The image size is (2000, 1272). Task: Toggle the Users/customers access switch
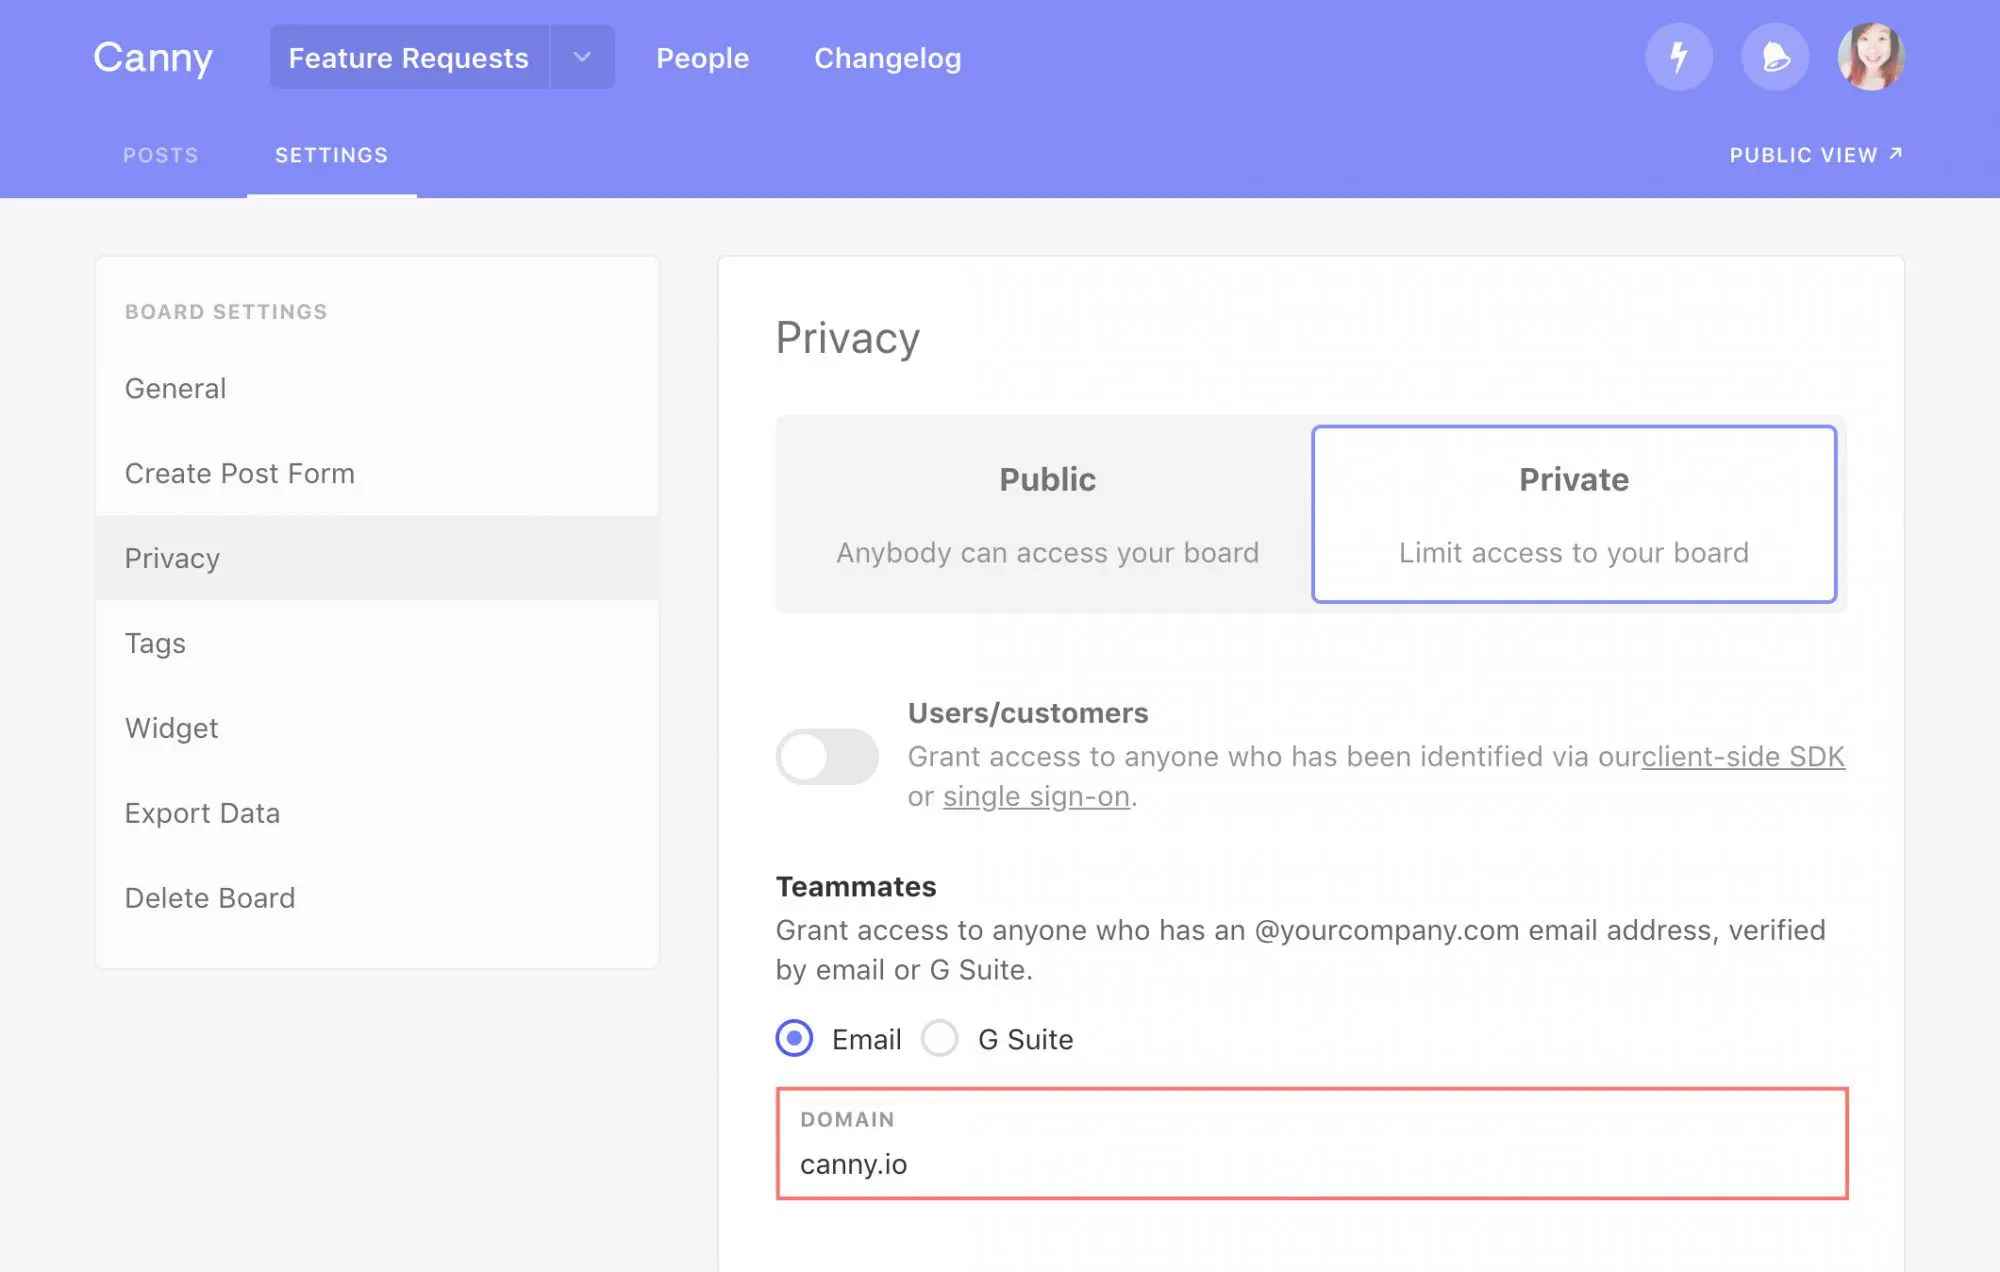point(826,756)
